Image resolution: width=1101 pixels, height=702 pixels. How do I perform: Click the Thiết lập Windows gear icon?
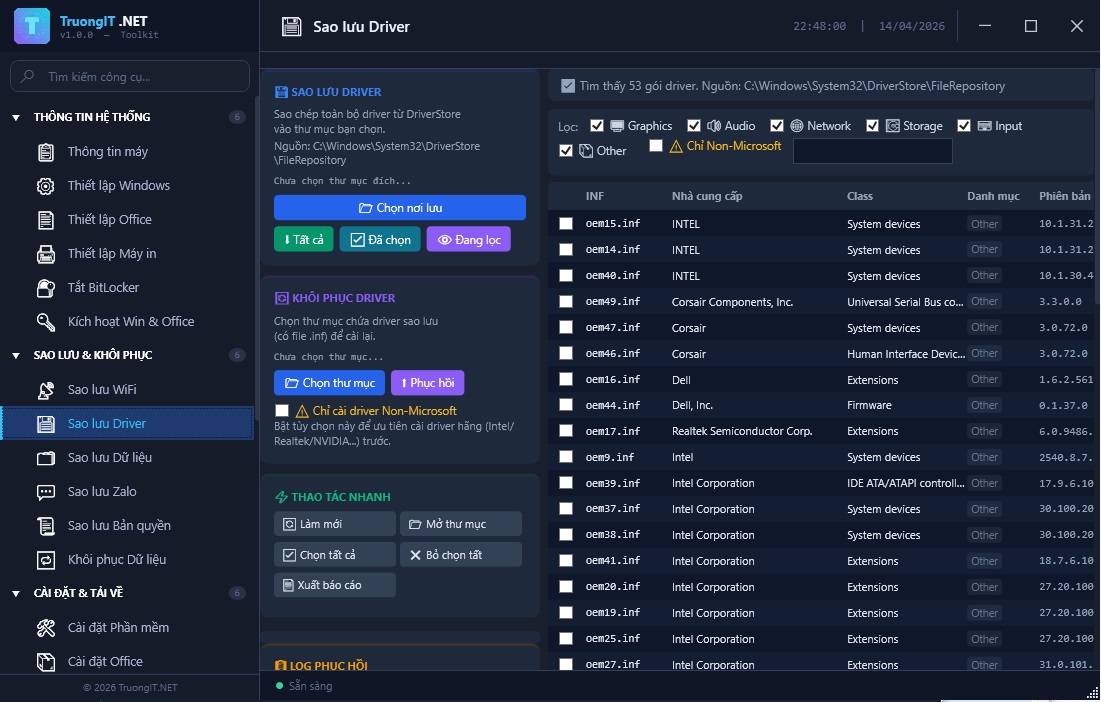coord(46,186)
